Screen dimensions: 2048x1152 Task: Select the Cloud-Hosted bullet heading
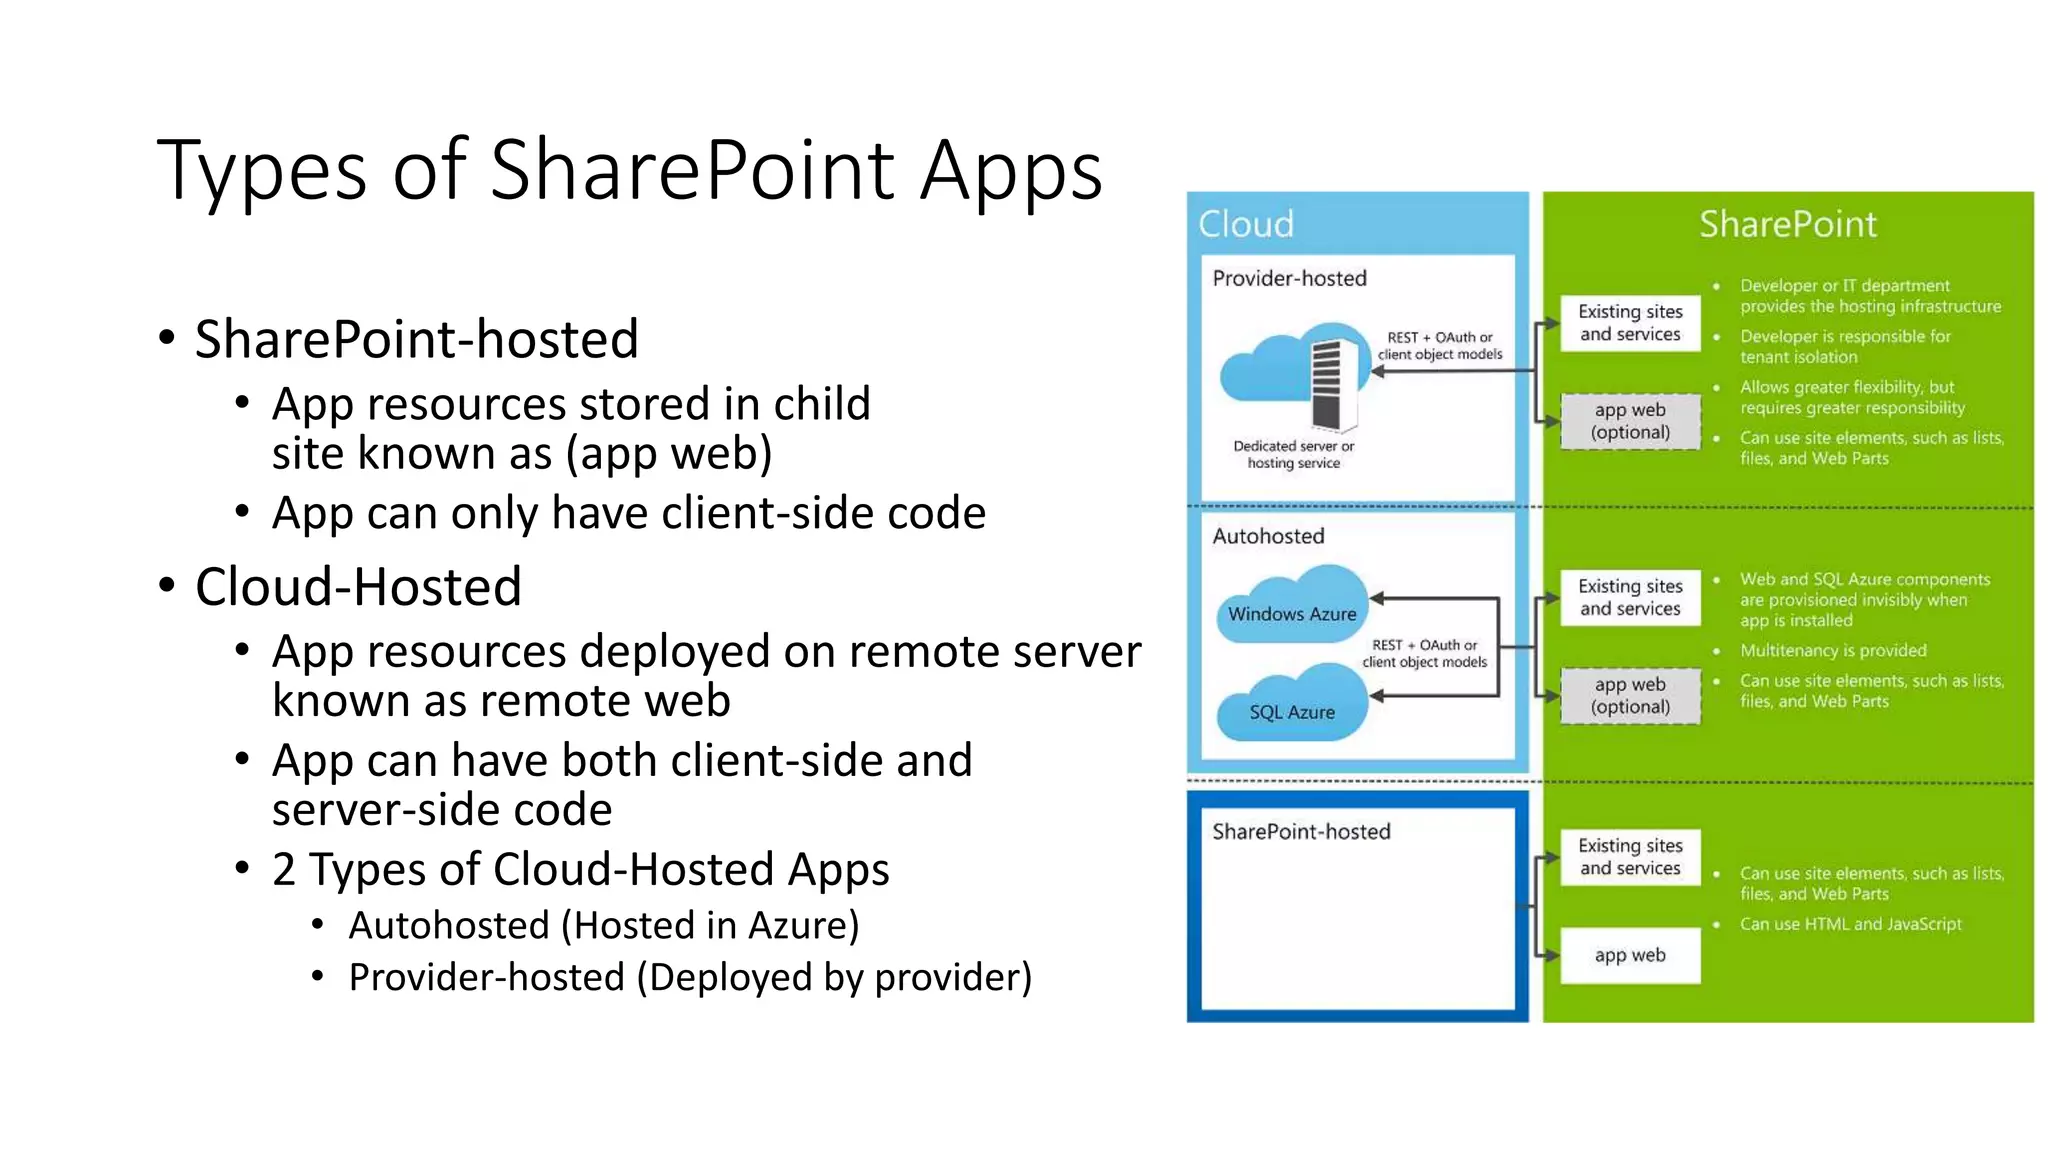click(x=358, y=586)
